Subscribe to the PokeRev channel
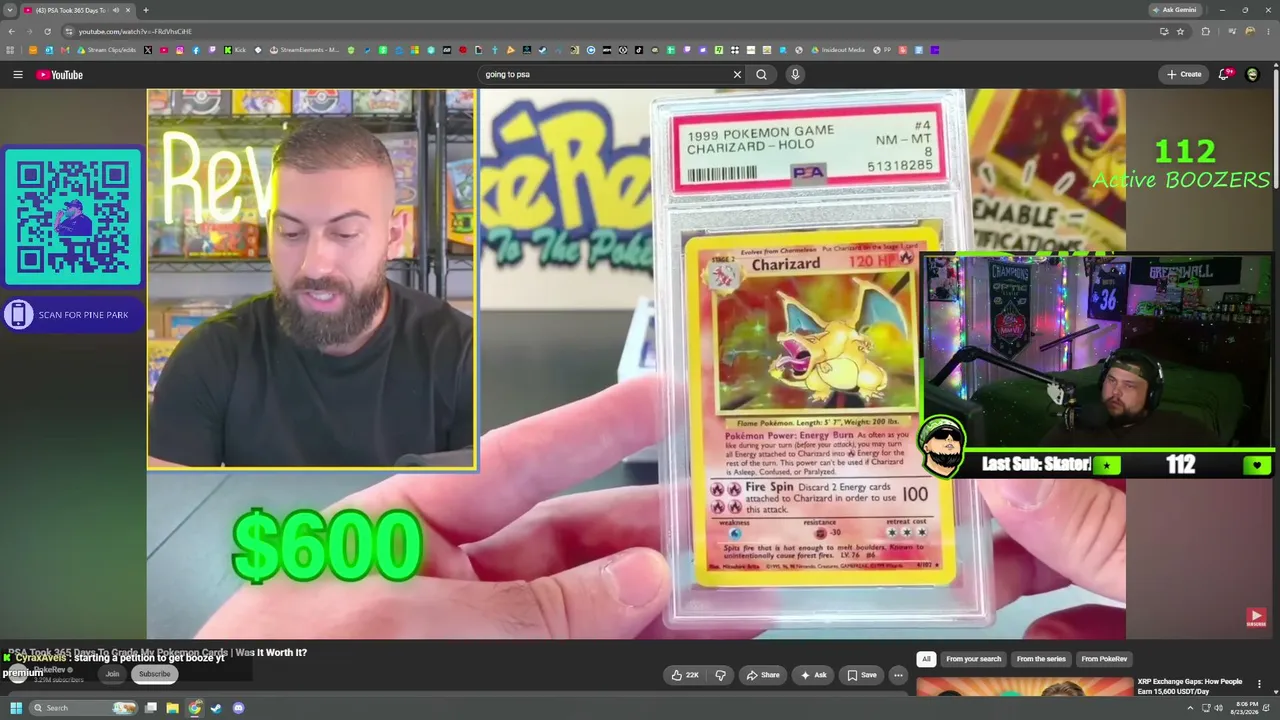 154,674
